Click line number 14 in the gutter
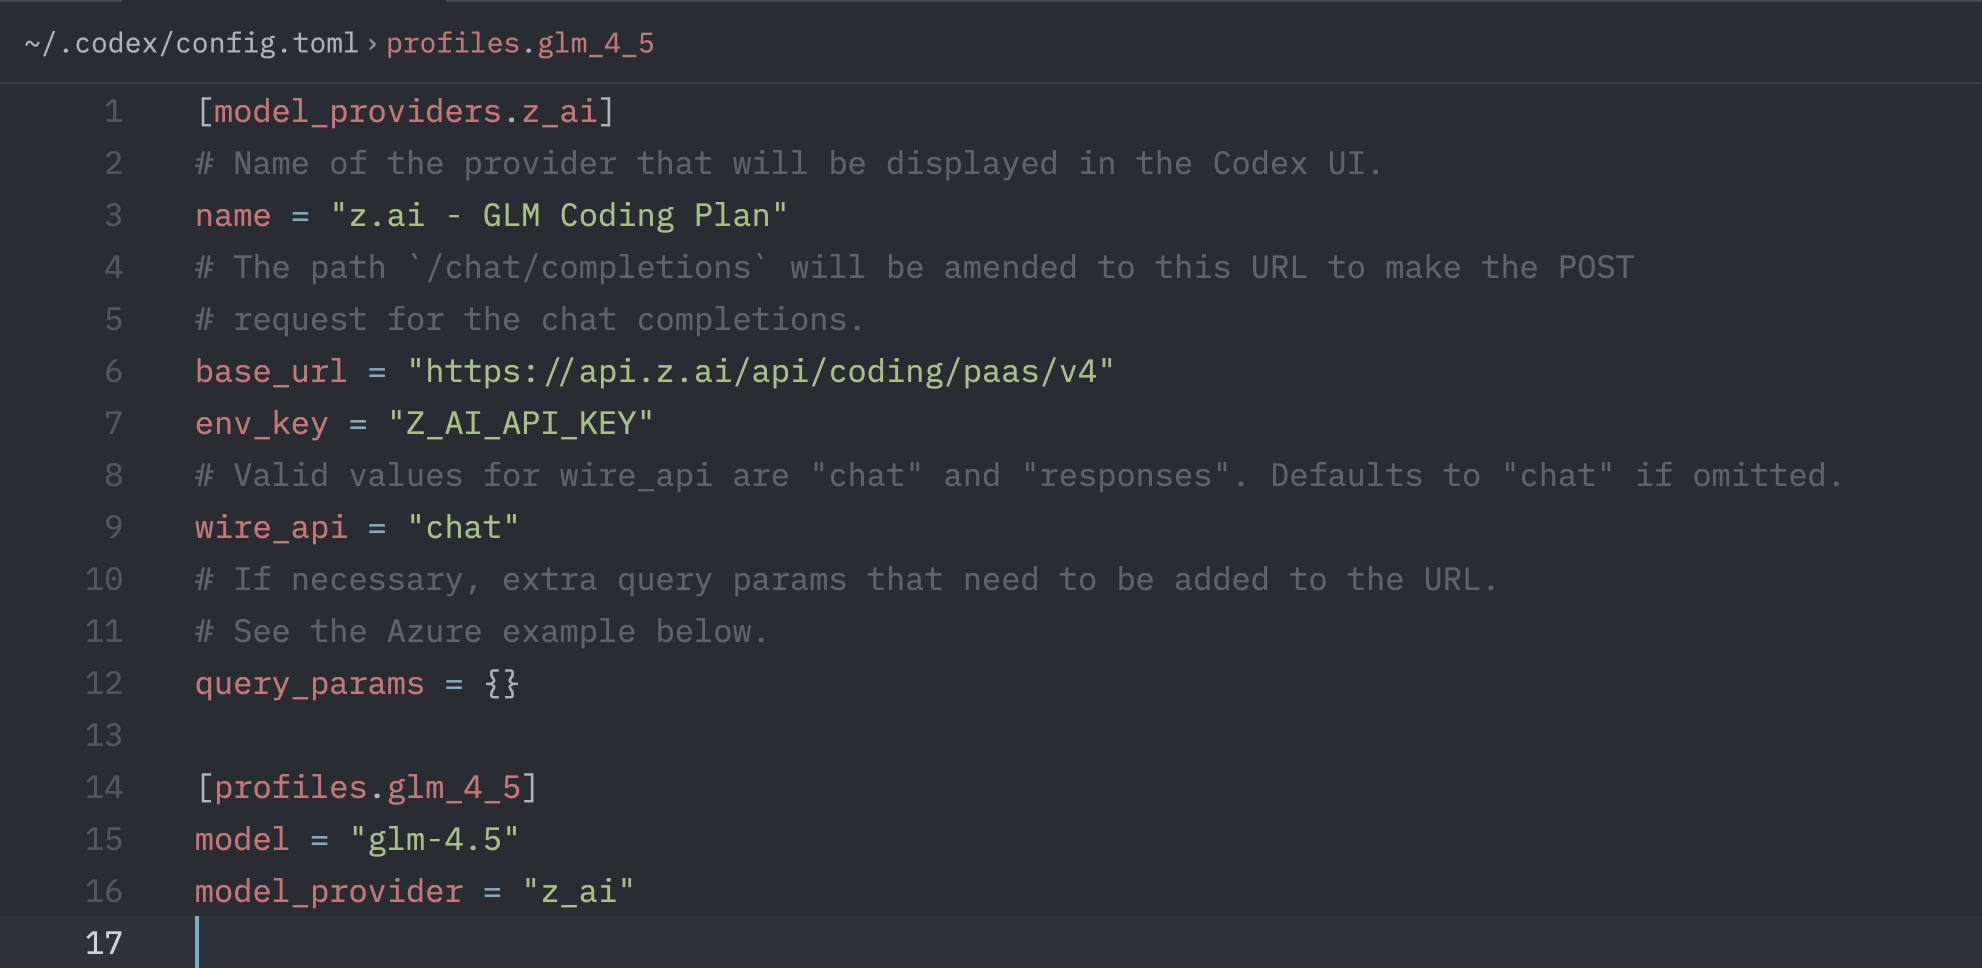The width and height of the screenshot is (1982, 968). pos(104,787)
